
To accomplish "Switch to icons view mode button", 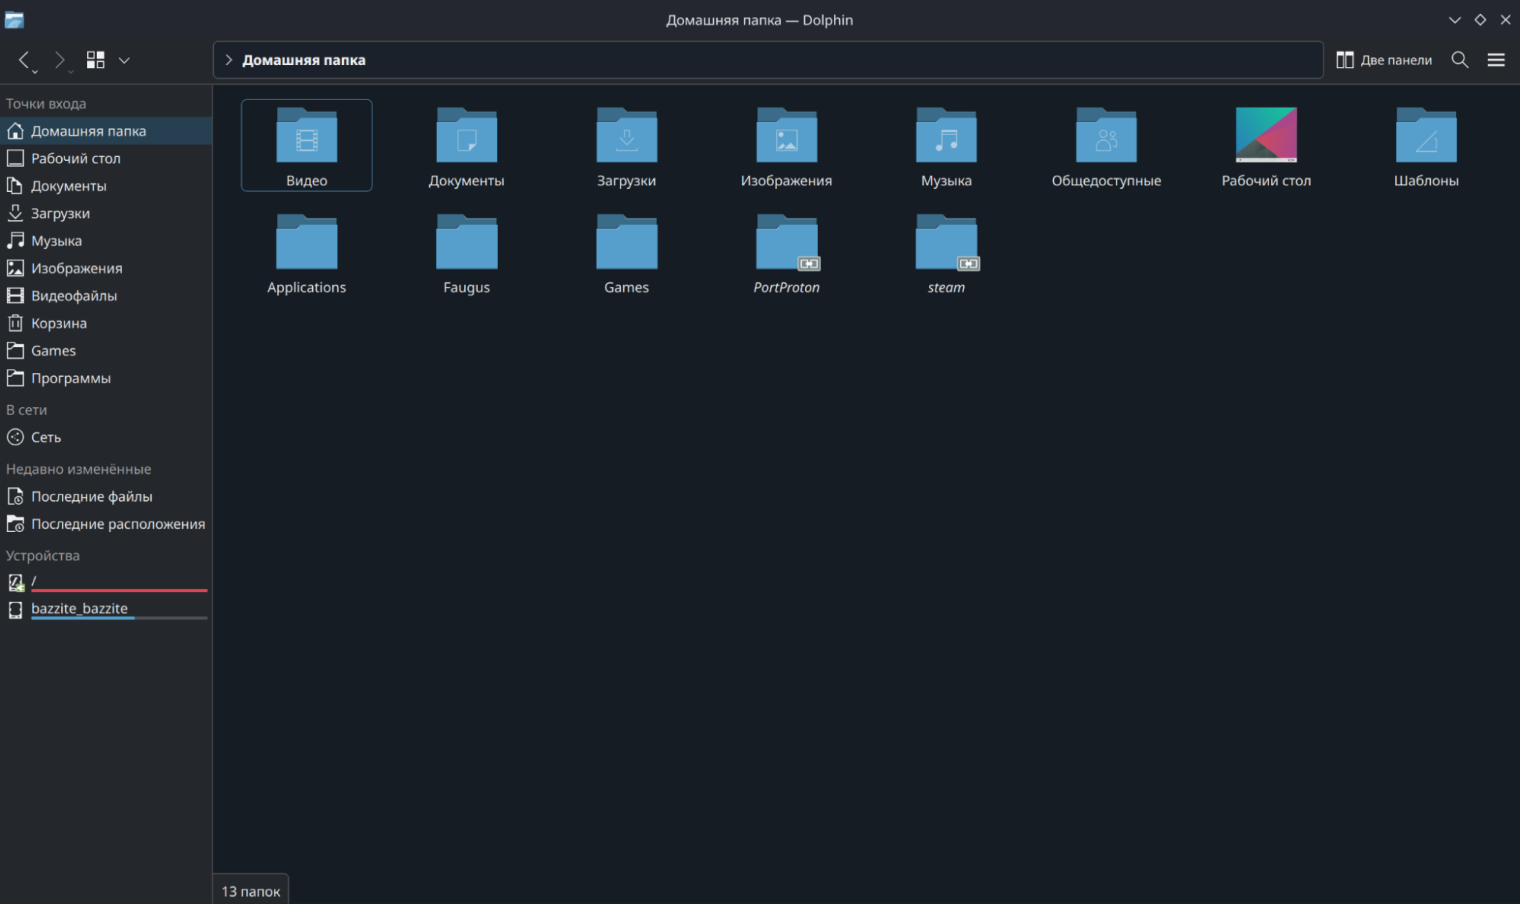I will pos(96,60).
